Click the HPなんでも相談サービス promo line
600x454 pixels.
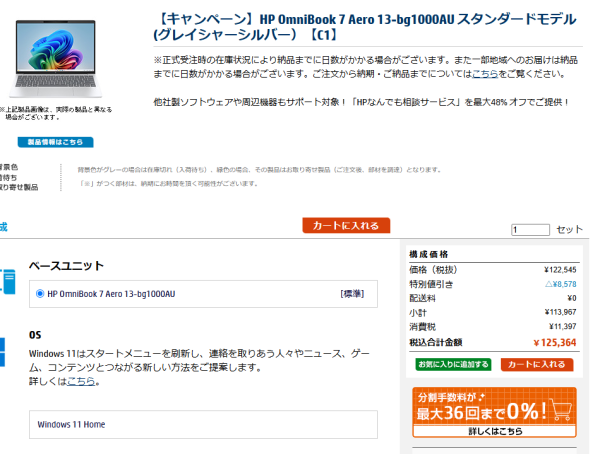[361, 102]
